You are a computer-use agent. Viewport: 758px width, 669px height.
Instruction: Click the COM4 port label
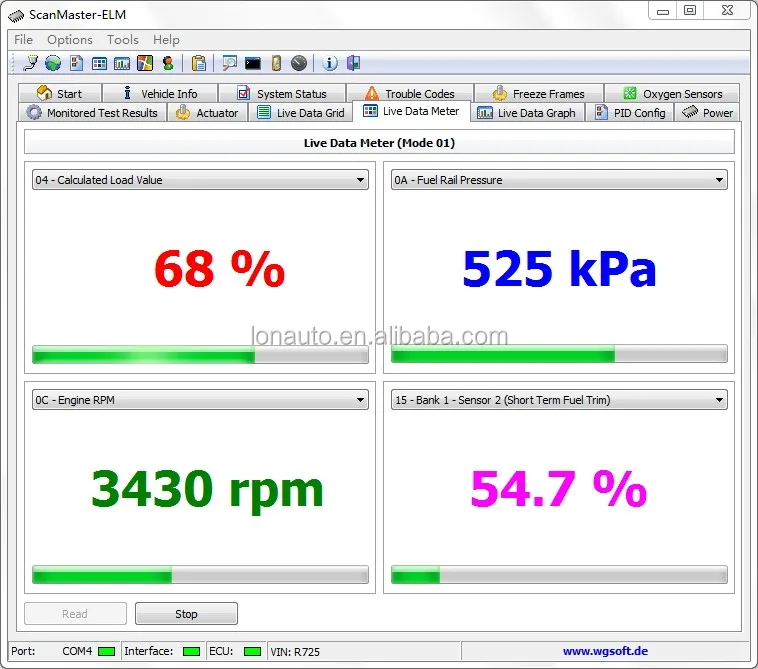point(77,651)
